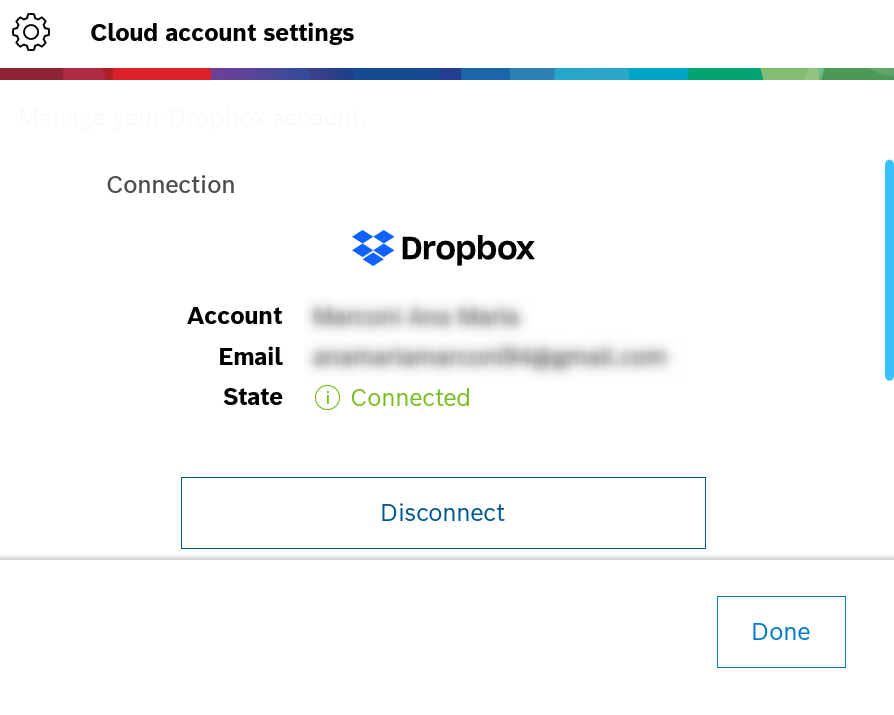Click the Email label
The width and height of the screenshot is (894, 715).
[x=251, y=357]
